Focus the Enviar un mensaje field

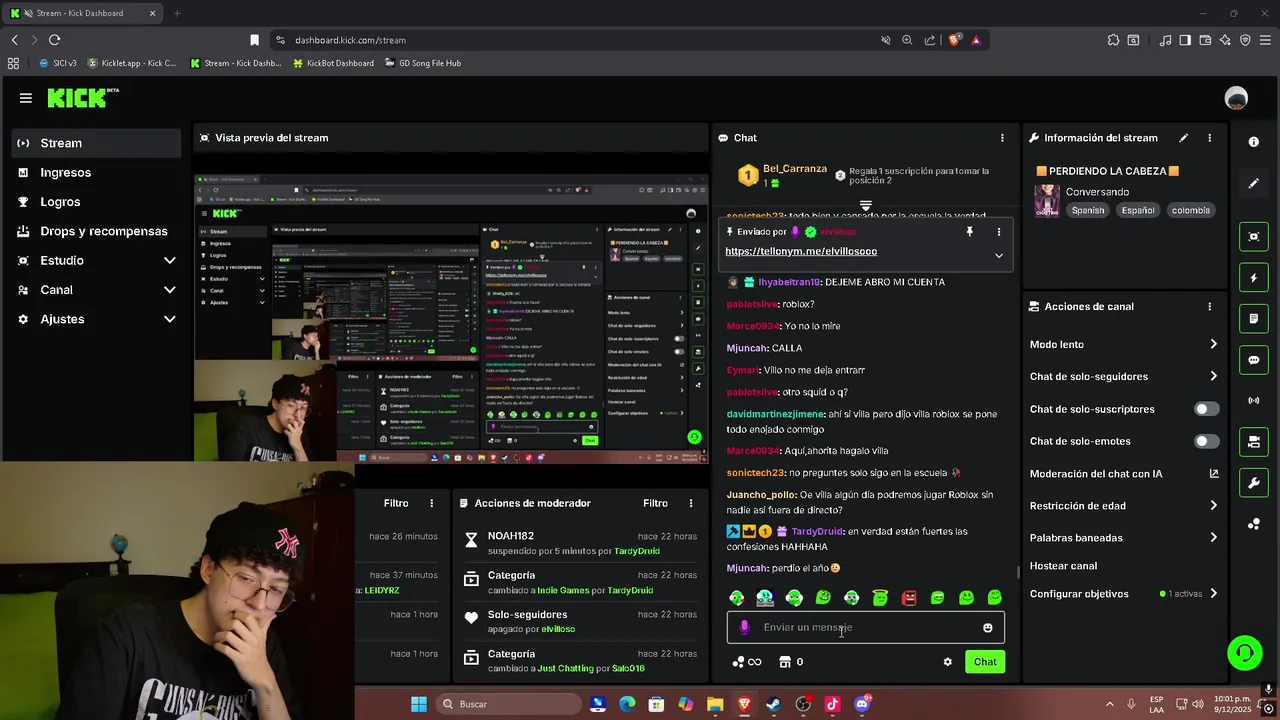pos(866,628)
